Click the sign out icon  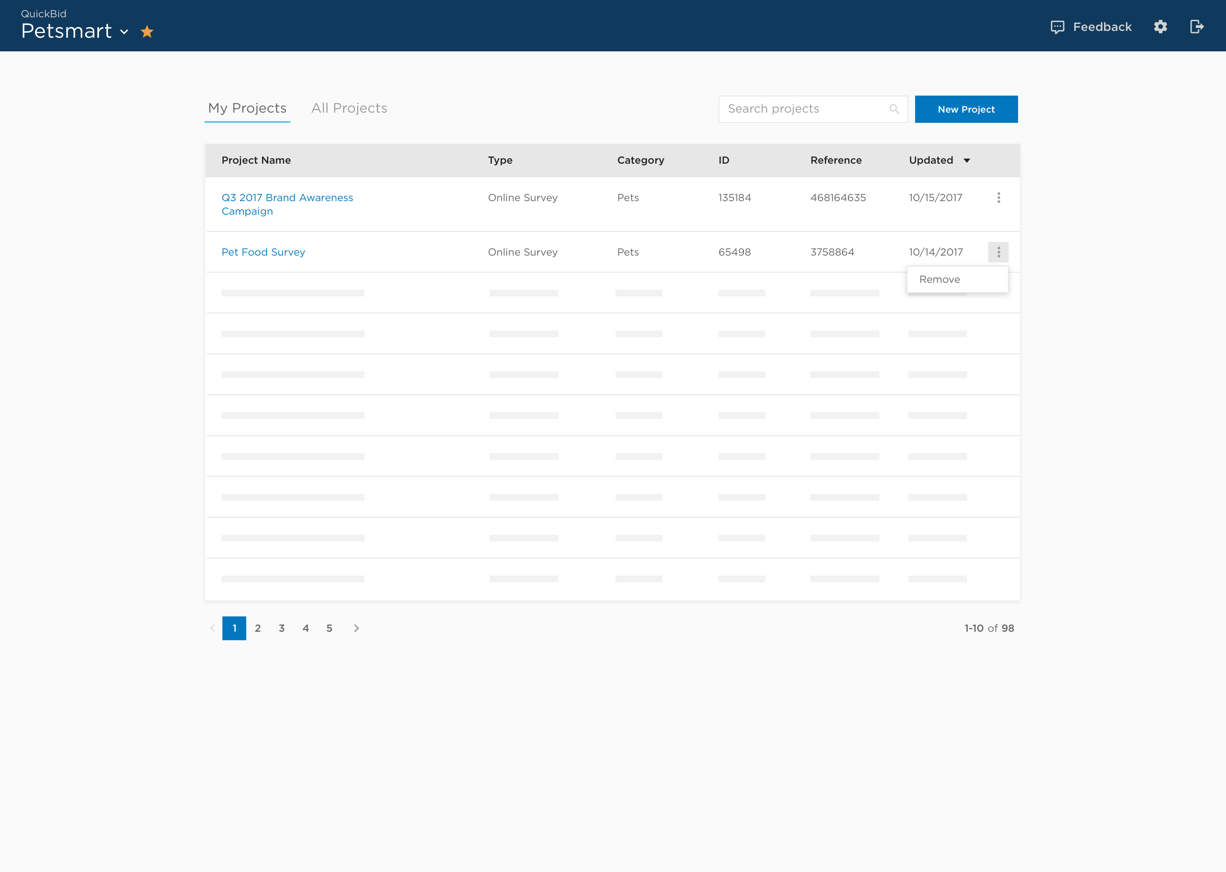1197,27
